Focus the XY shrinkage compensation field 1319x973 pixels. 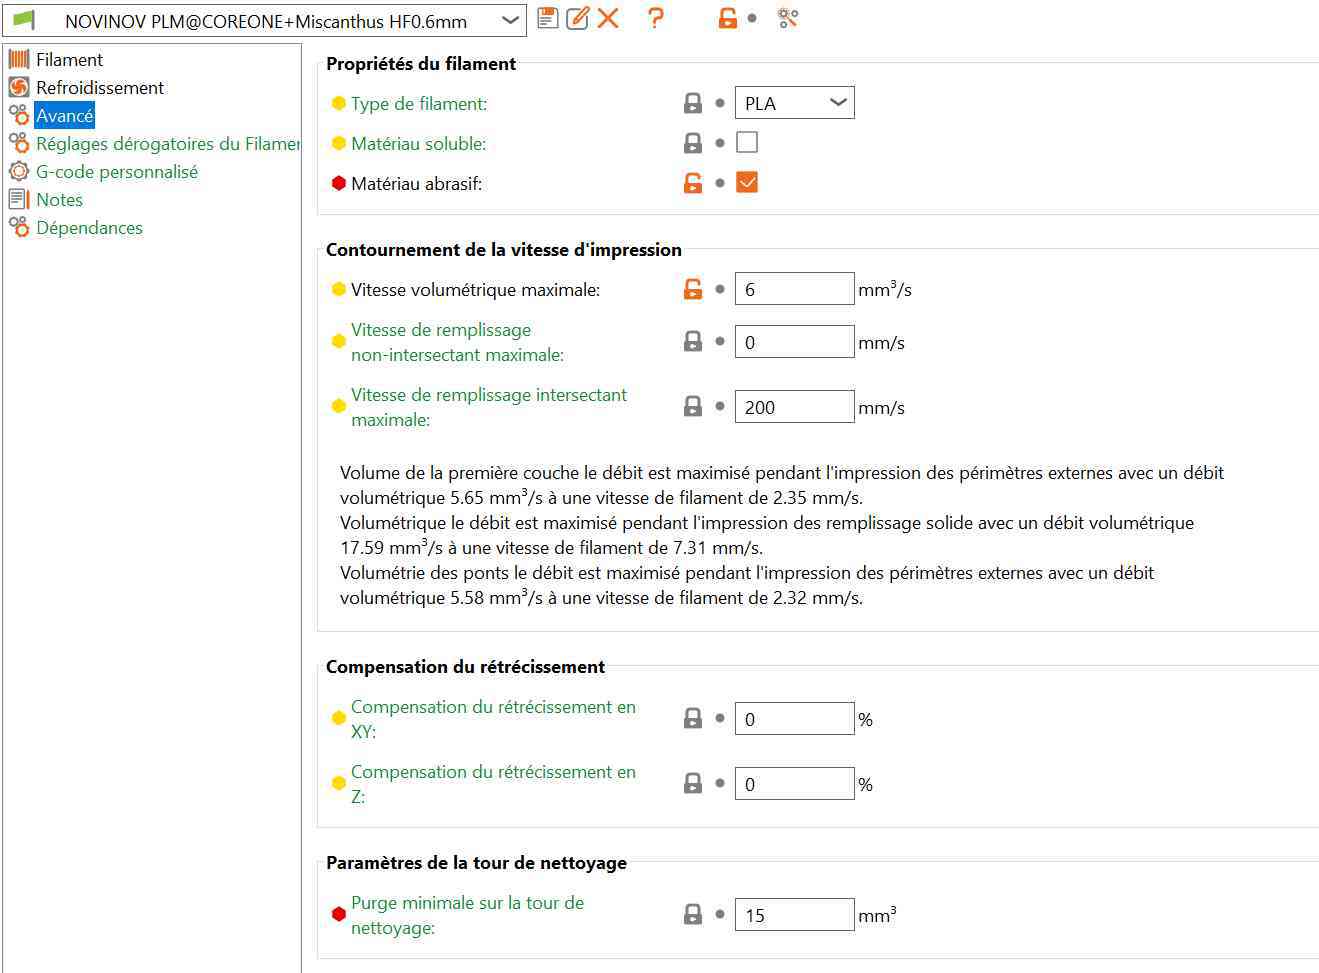795,719
